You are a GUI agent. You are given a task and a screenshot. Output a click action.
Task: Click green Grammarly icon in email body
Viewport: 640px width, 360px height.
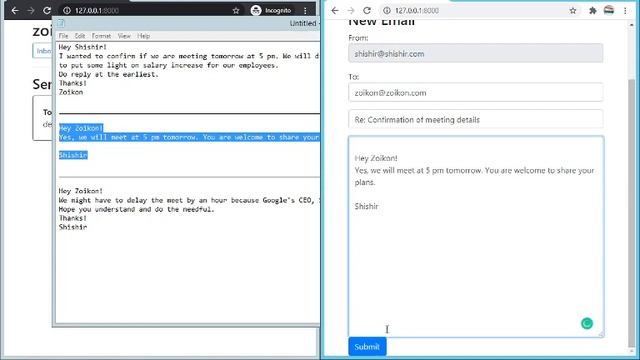pyautogui.click(x=587, y=323)
